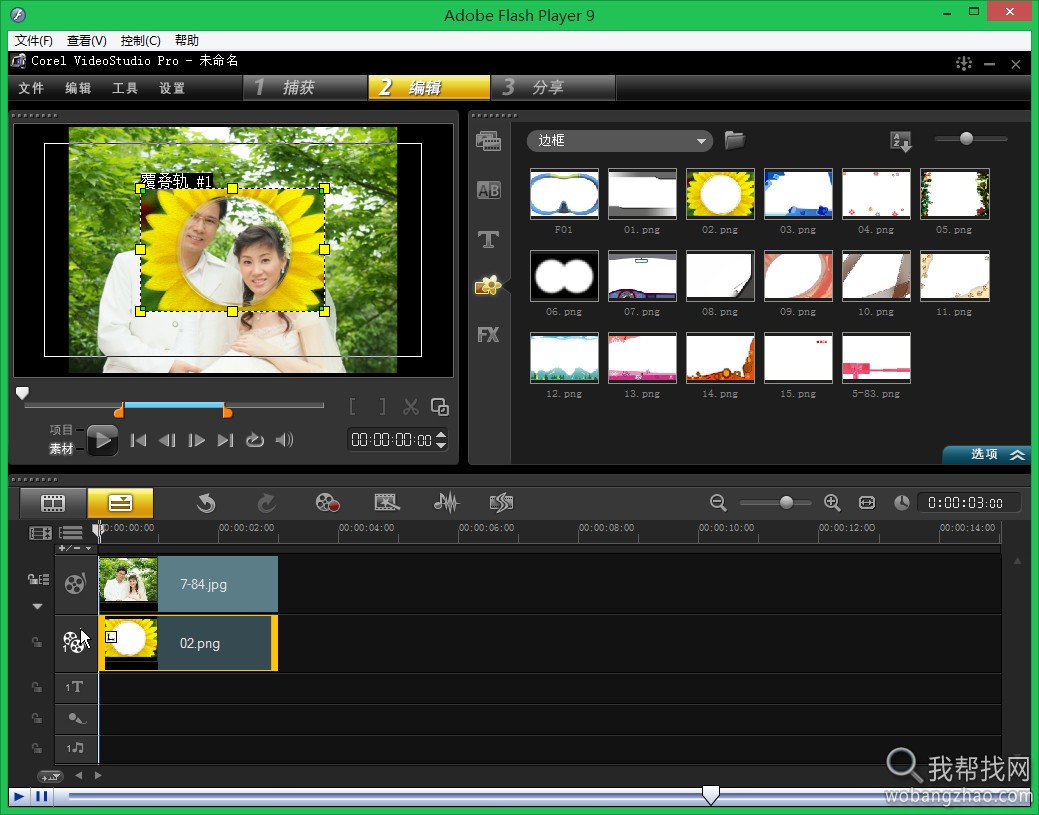This screenshot has width=1039, height=815.
Task: Open the 设置 menu in VideoStudio
Action: (172, 88)
